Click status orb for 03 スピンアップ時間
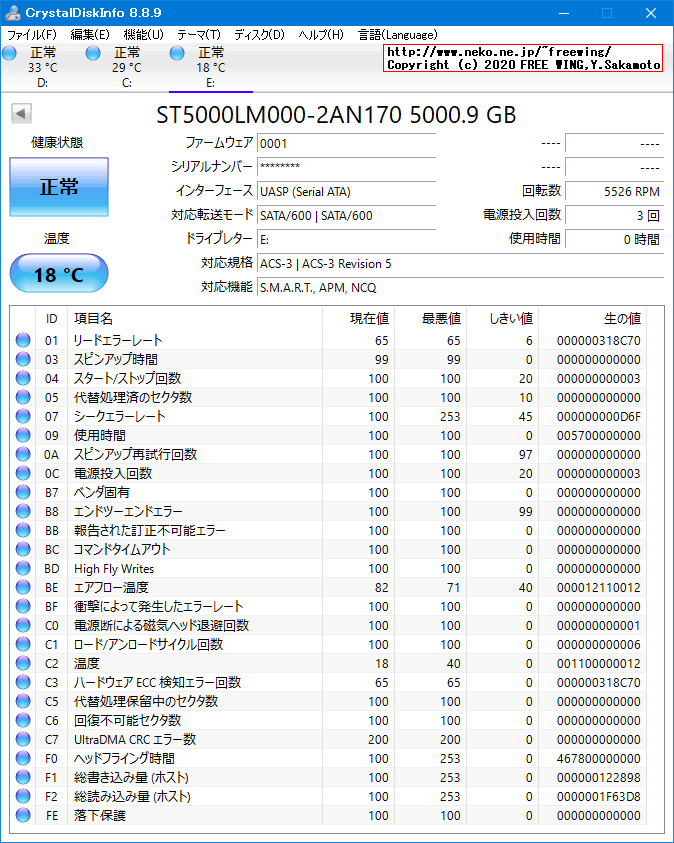The image size is (674, 843). click(x=23, y=359)
